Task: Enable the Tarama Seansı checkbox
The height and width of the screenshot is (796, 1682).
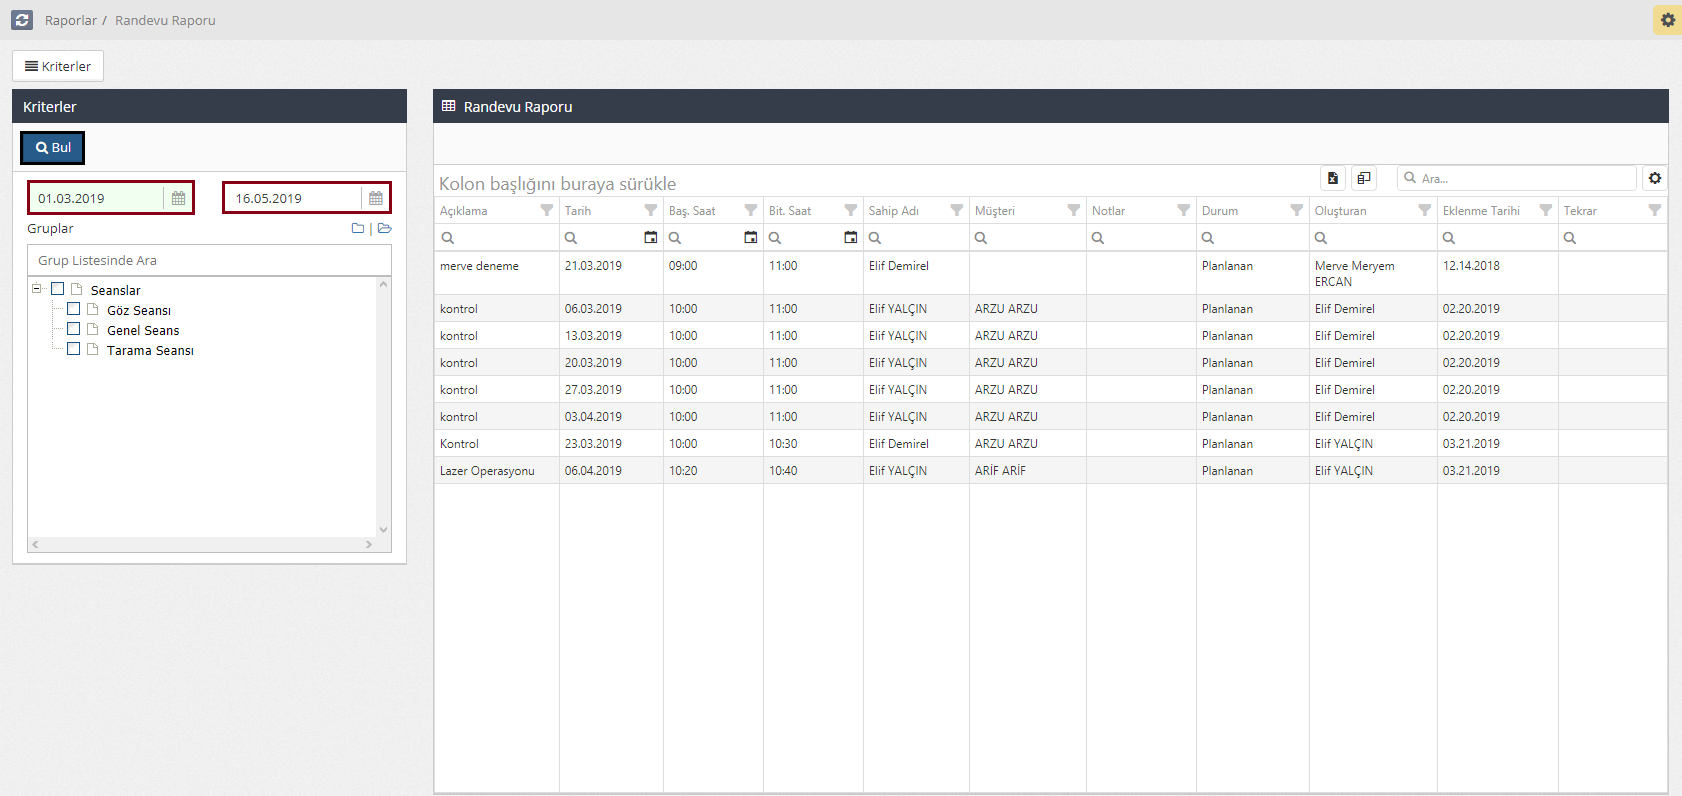Action: coord(73,349)
